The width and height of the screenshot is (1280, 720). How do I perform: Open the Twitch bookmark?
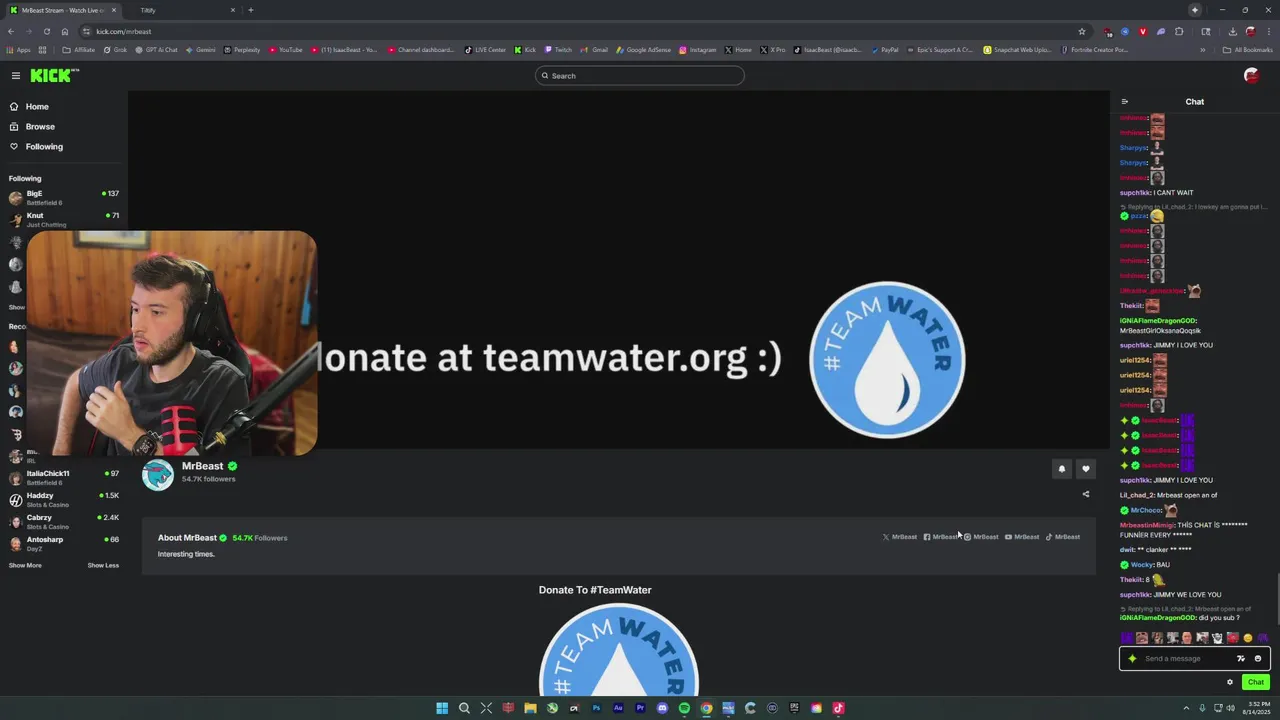558,50
